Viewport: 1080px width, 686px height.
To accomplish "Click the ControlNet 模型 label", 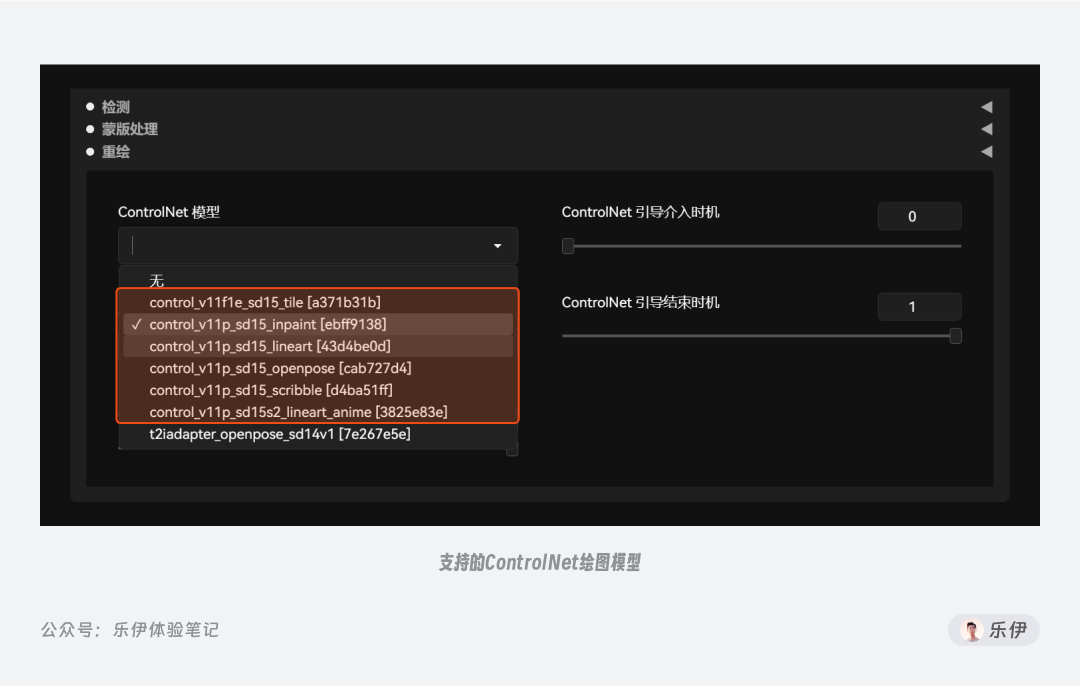I will (169, 212).
